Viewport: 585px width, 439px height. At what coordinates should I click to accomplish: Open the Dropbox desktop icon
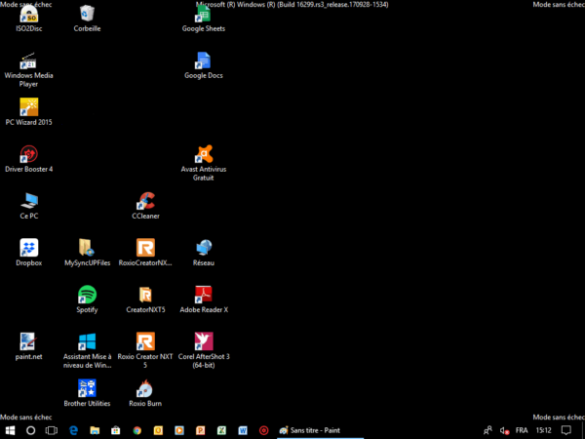coord(29,253)
